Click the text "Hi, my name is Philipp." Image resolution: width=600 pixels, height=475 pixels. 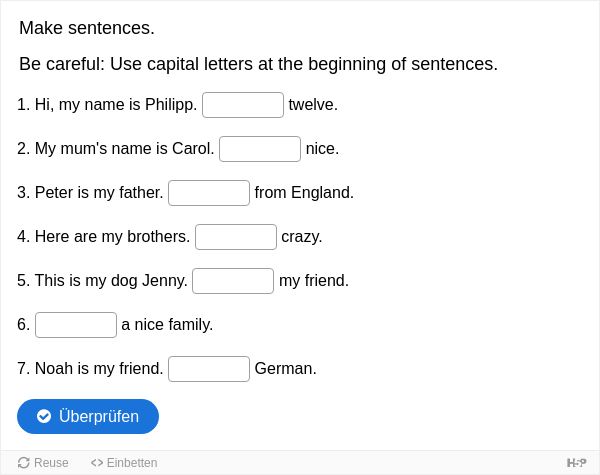click(116, 104)
